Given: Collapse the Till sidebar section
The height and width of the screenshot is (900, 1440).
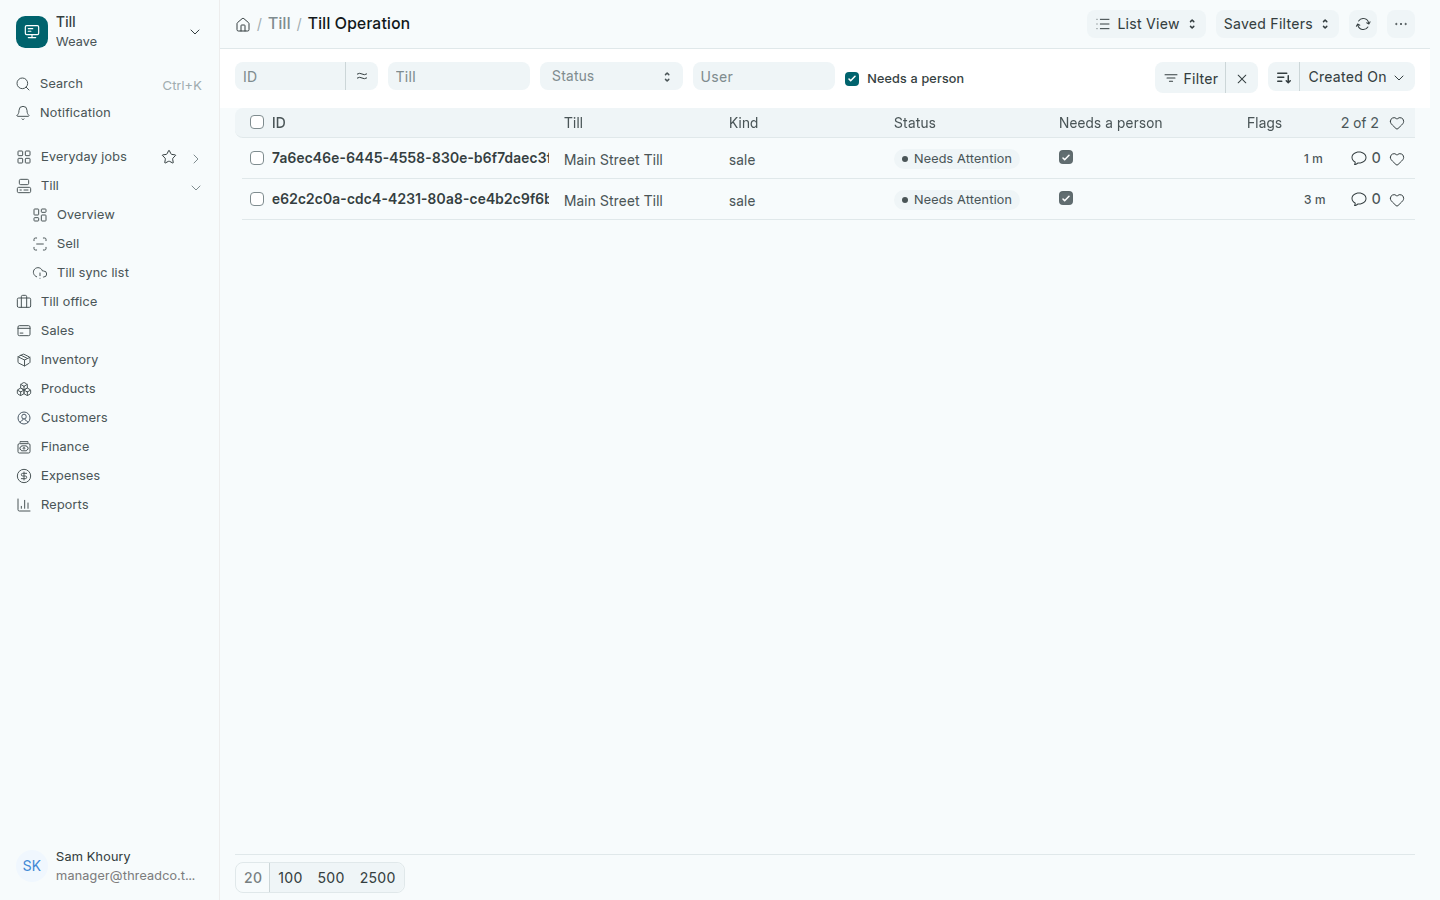Looking at the screenshot, I should click(x=196, y=187).
